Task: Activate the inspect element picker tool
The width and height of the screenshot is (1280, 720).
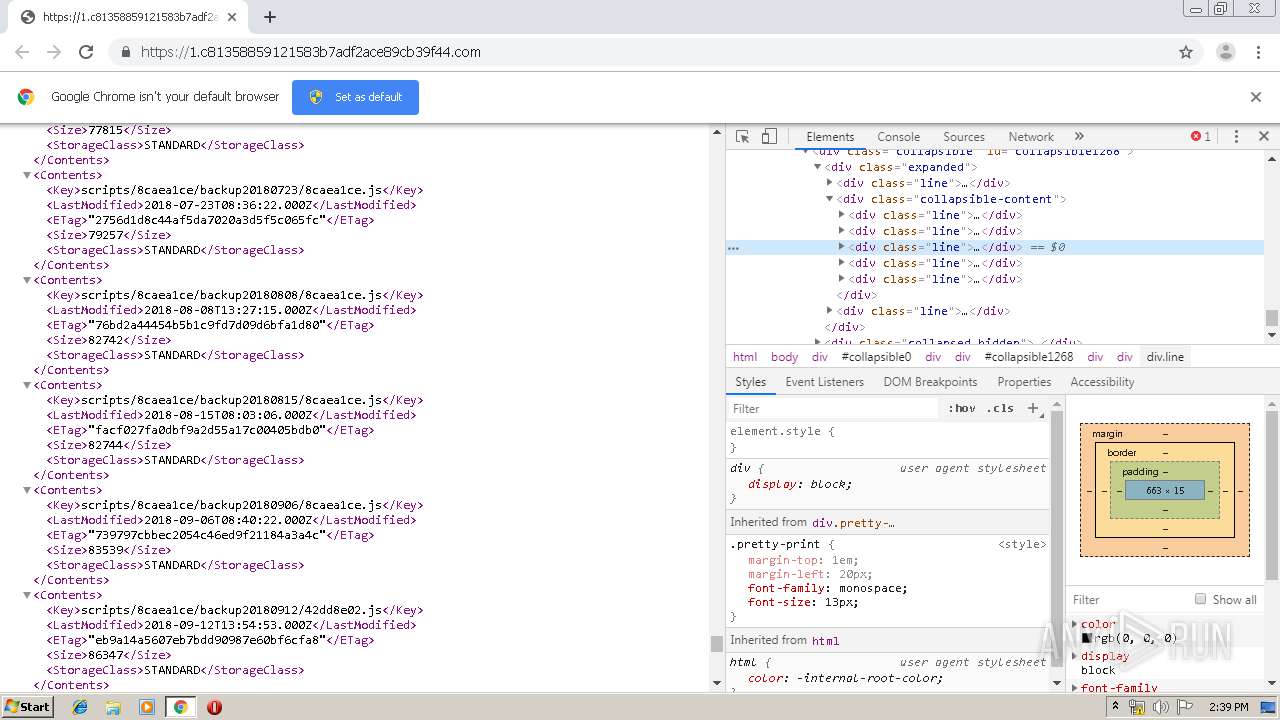Action: 742,137
